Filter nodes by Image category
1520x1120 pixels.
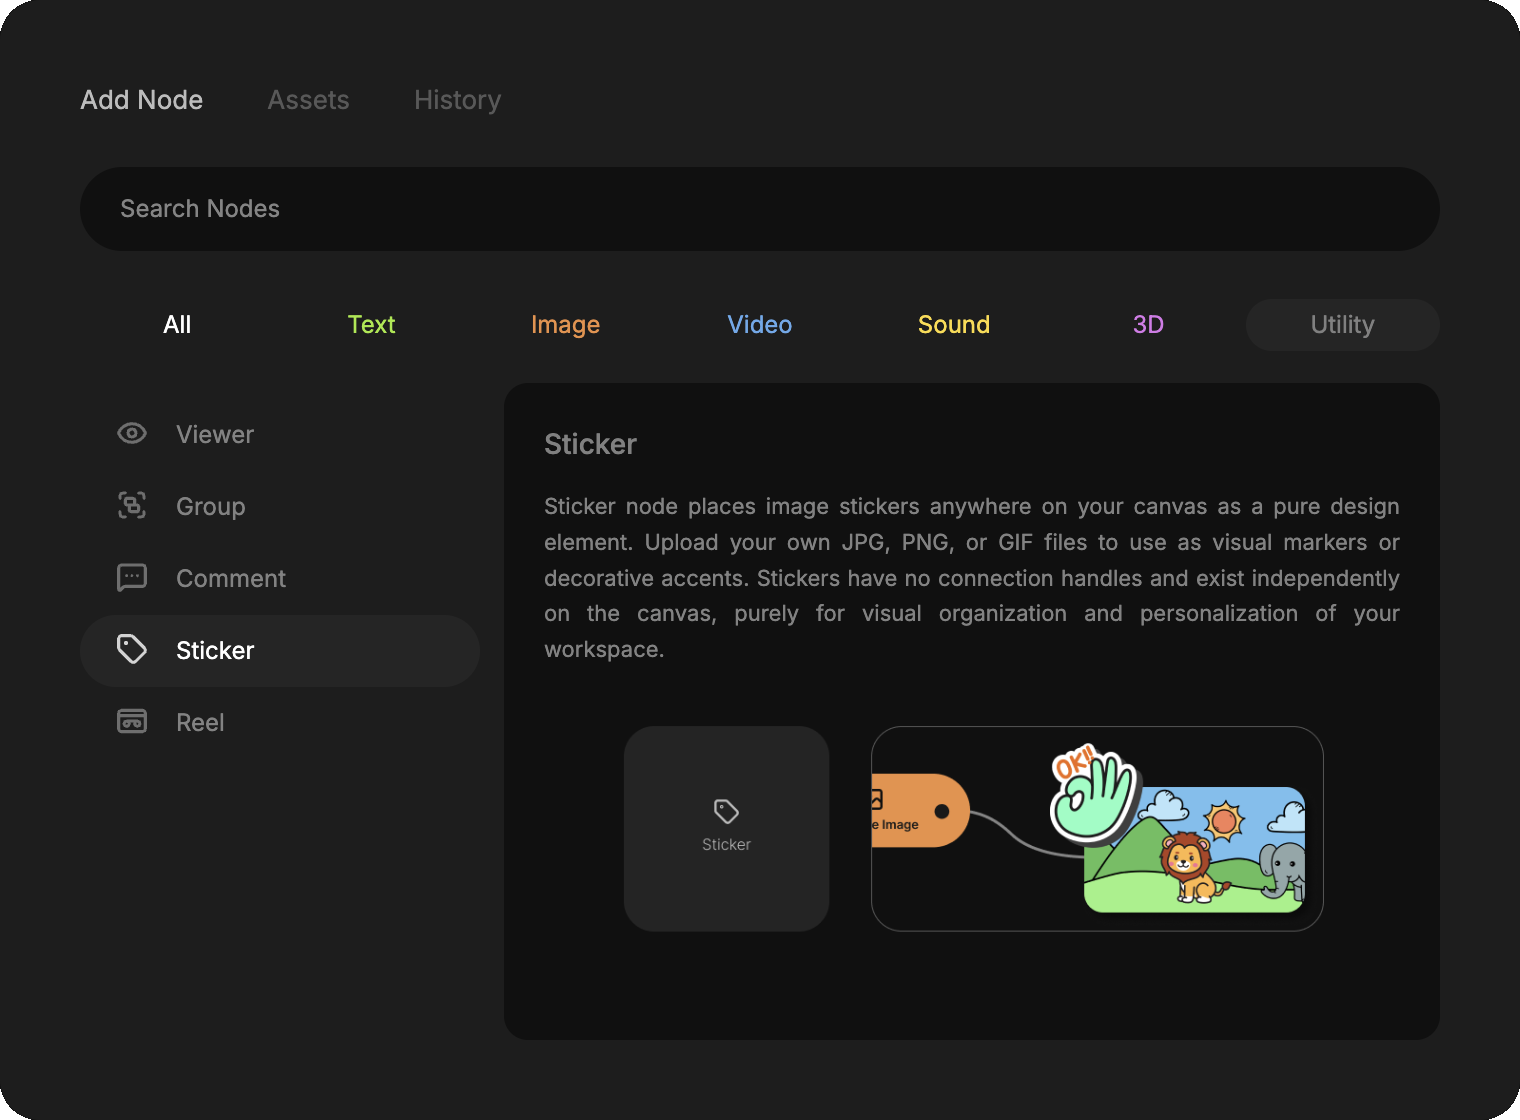point(565,325)
